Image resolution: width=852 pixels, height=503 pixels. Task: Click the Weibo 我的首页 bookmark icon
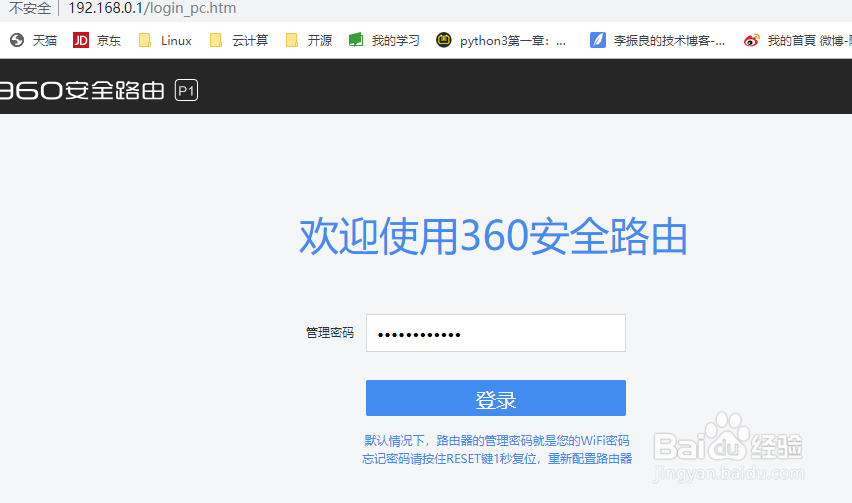coord(751,40)
